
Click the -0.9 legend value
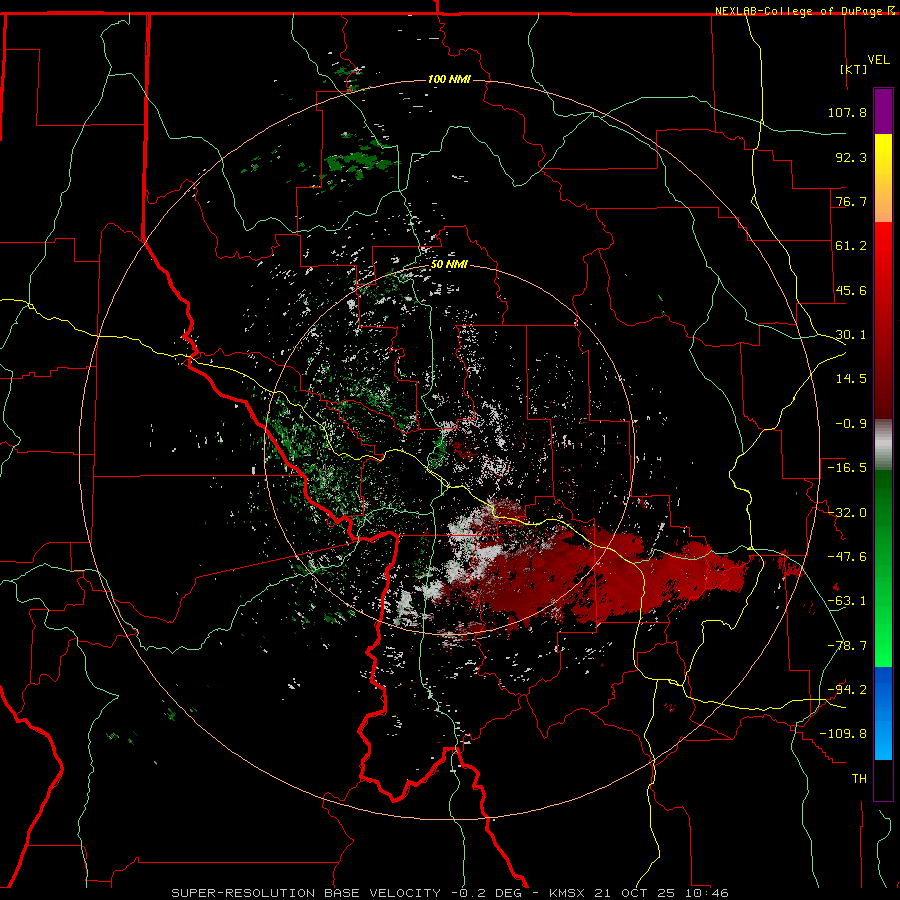pos(851,424)
